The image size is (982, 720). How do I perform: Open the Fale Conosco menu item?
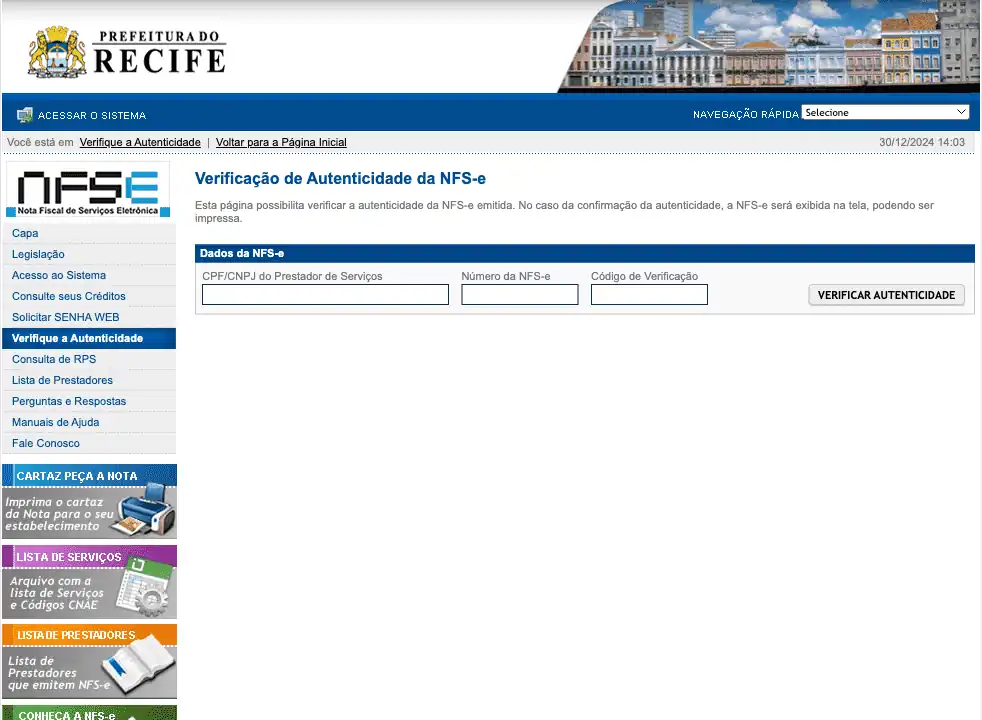[x=46, y=443]
